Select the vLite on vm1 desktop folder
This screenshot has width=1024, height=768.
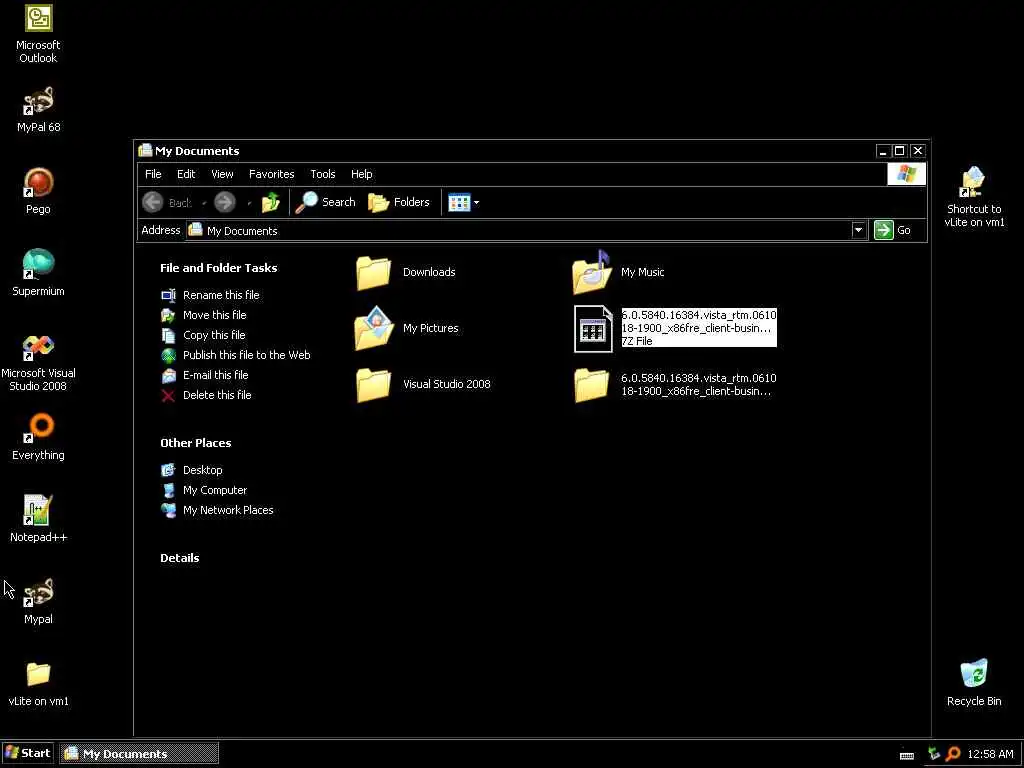coord(38,684)
